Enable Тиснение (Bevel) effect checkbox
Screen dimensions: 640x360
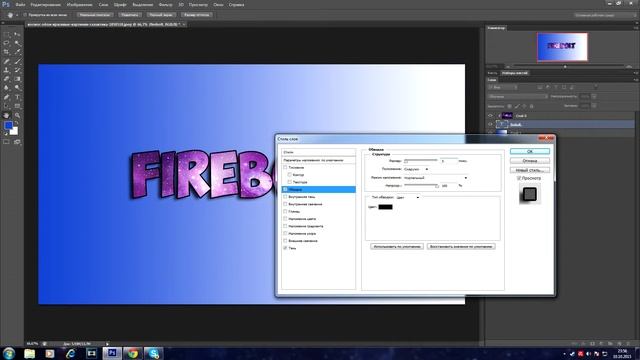point(285,167)
